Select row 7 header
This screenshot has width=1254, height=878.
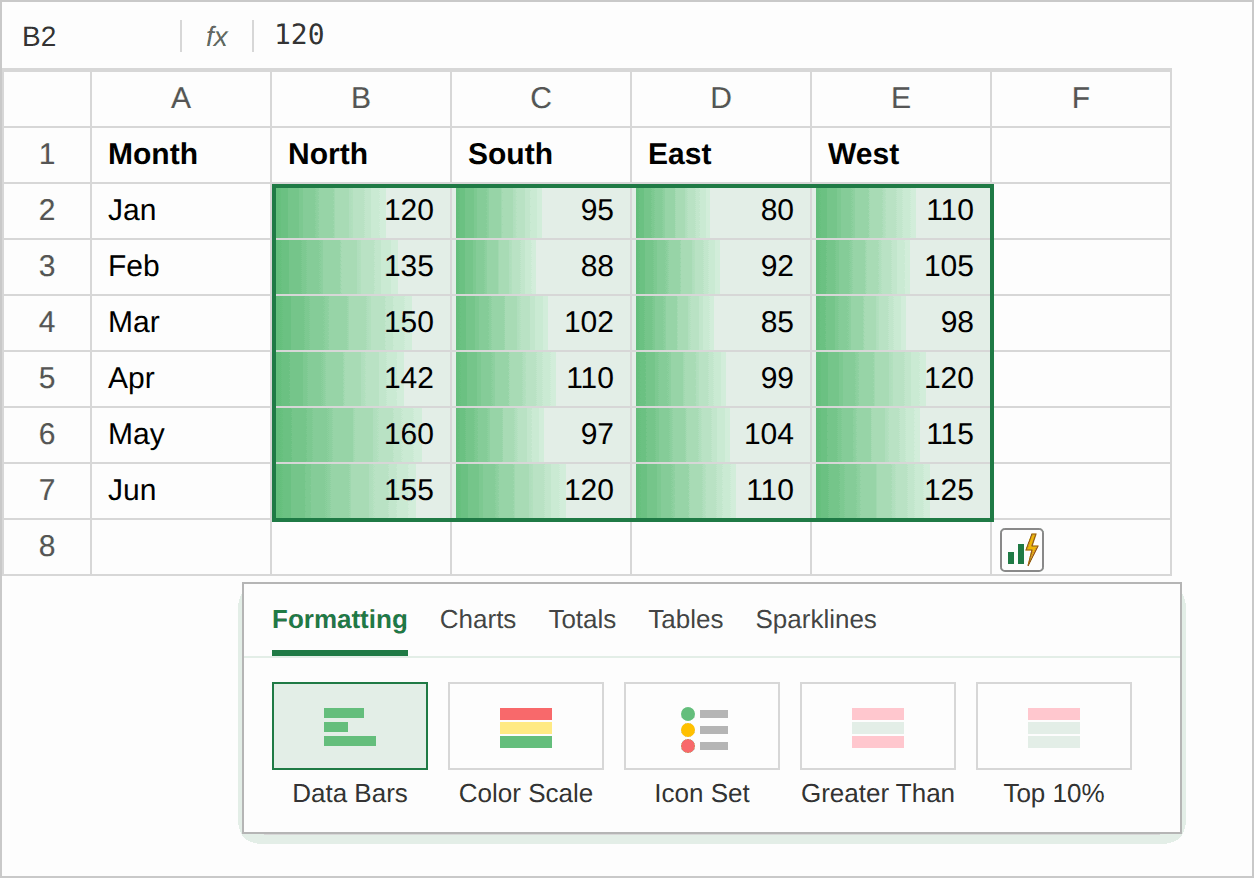tap(47, 490)
